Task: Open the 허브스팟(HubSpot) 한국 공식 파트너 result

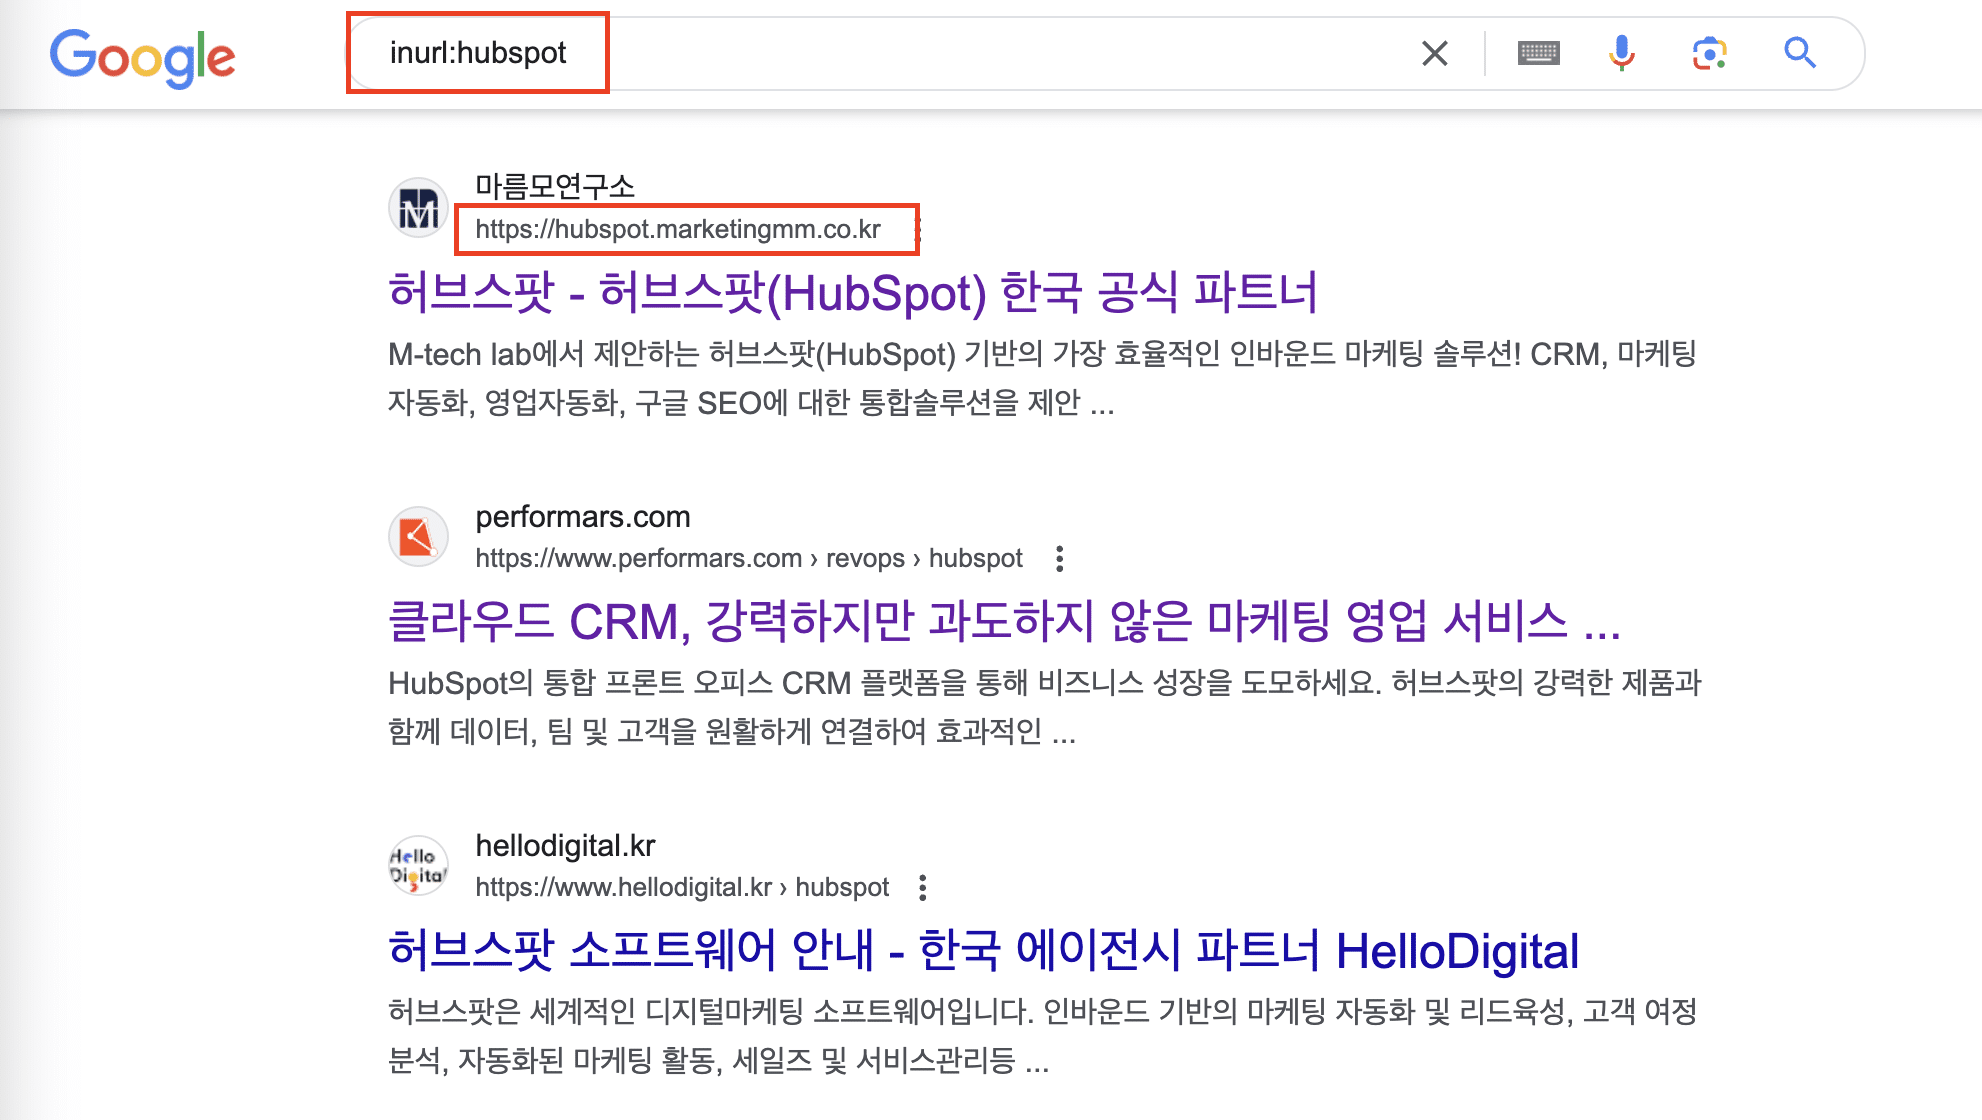Action: (853, 293)
